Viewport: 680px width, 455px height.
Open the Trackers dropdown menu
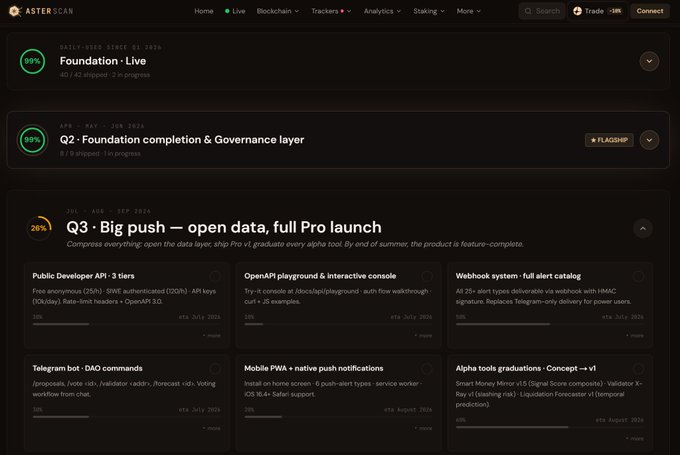click(x=331, y=11)
